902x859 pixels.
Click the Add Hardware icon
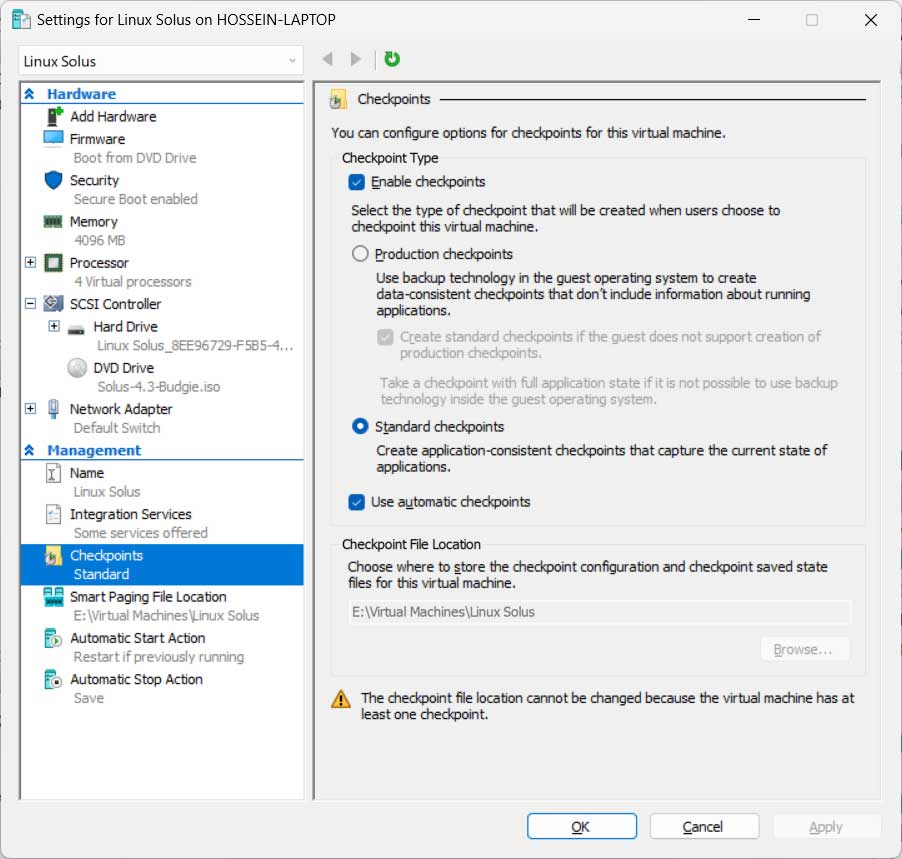point(54,116)
